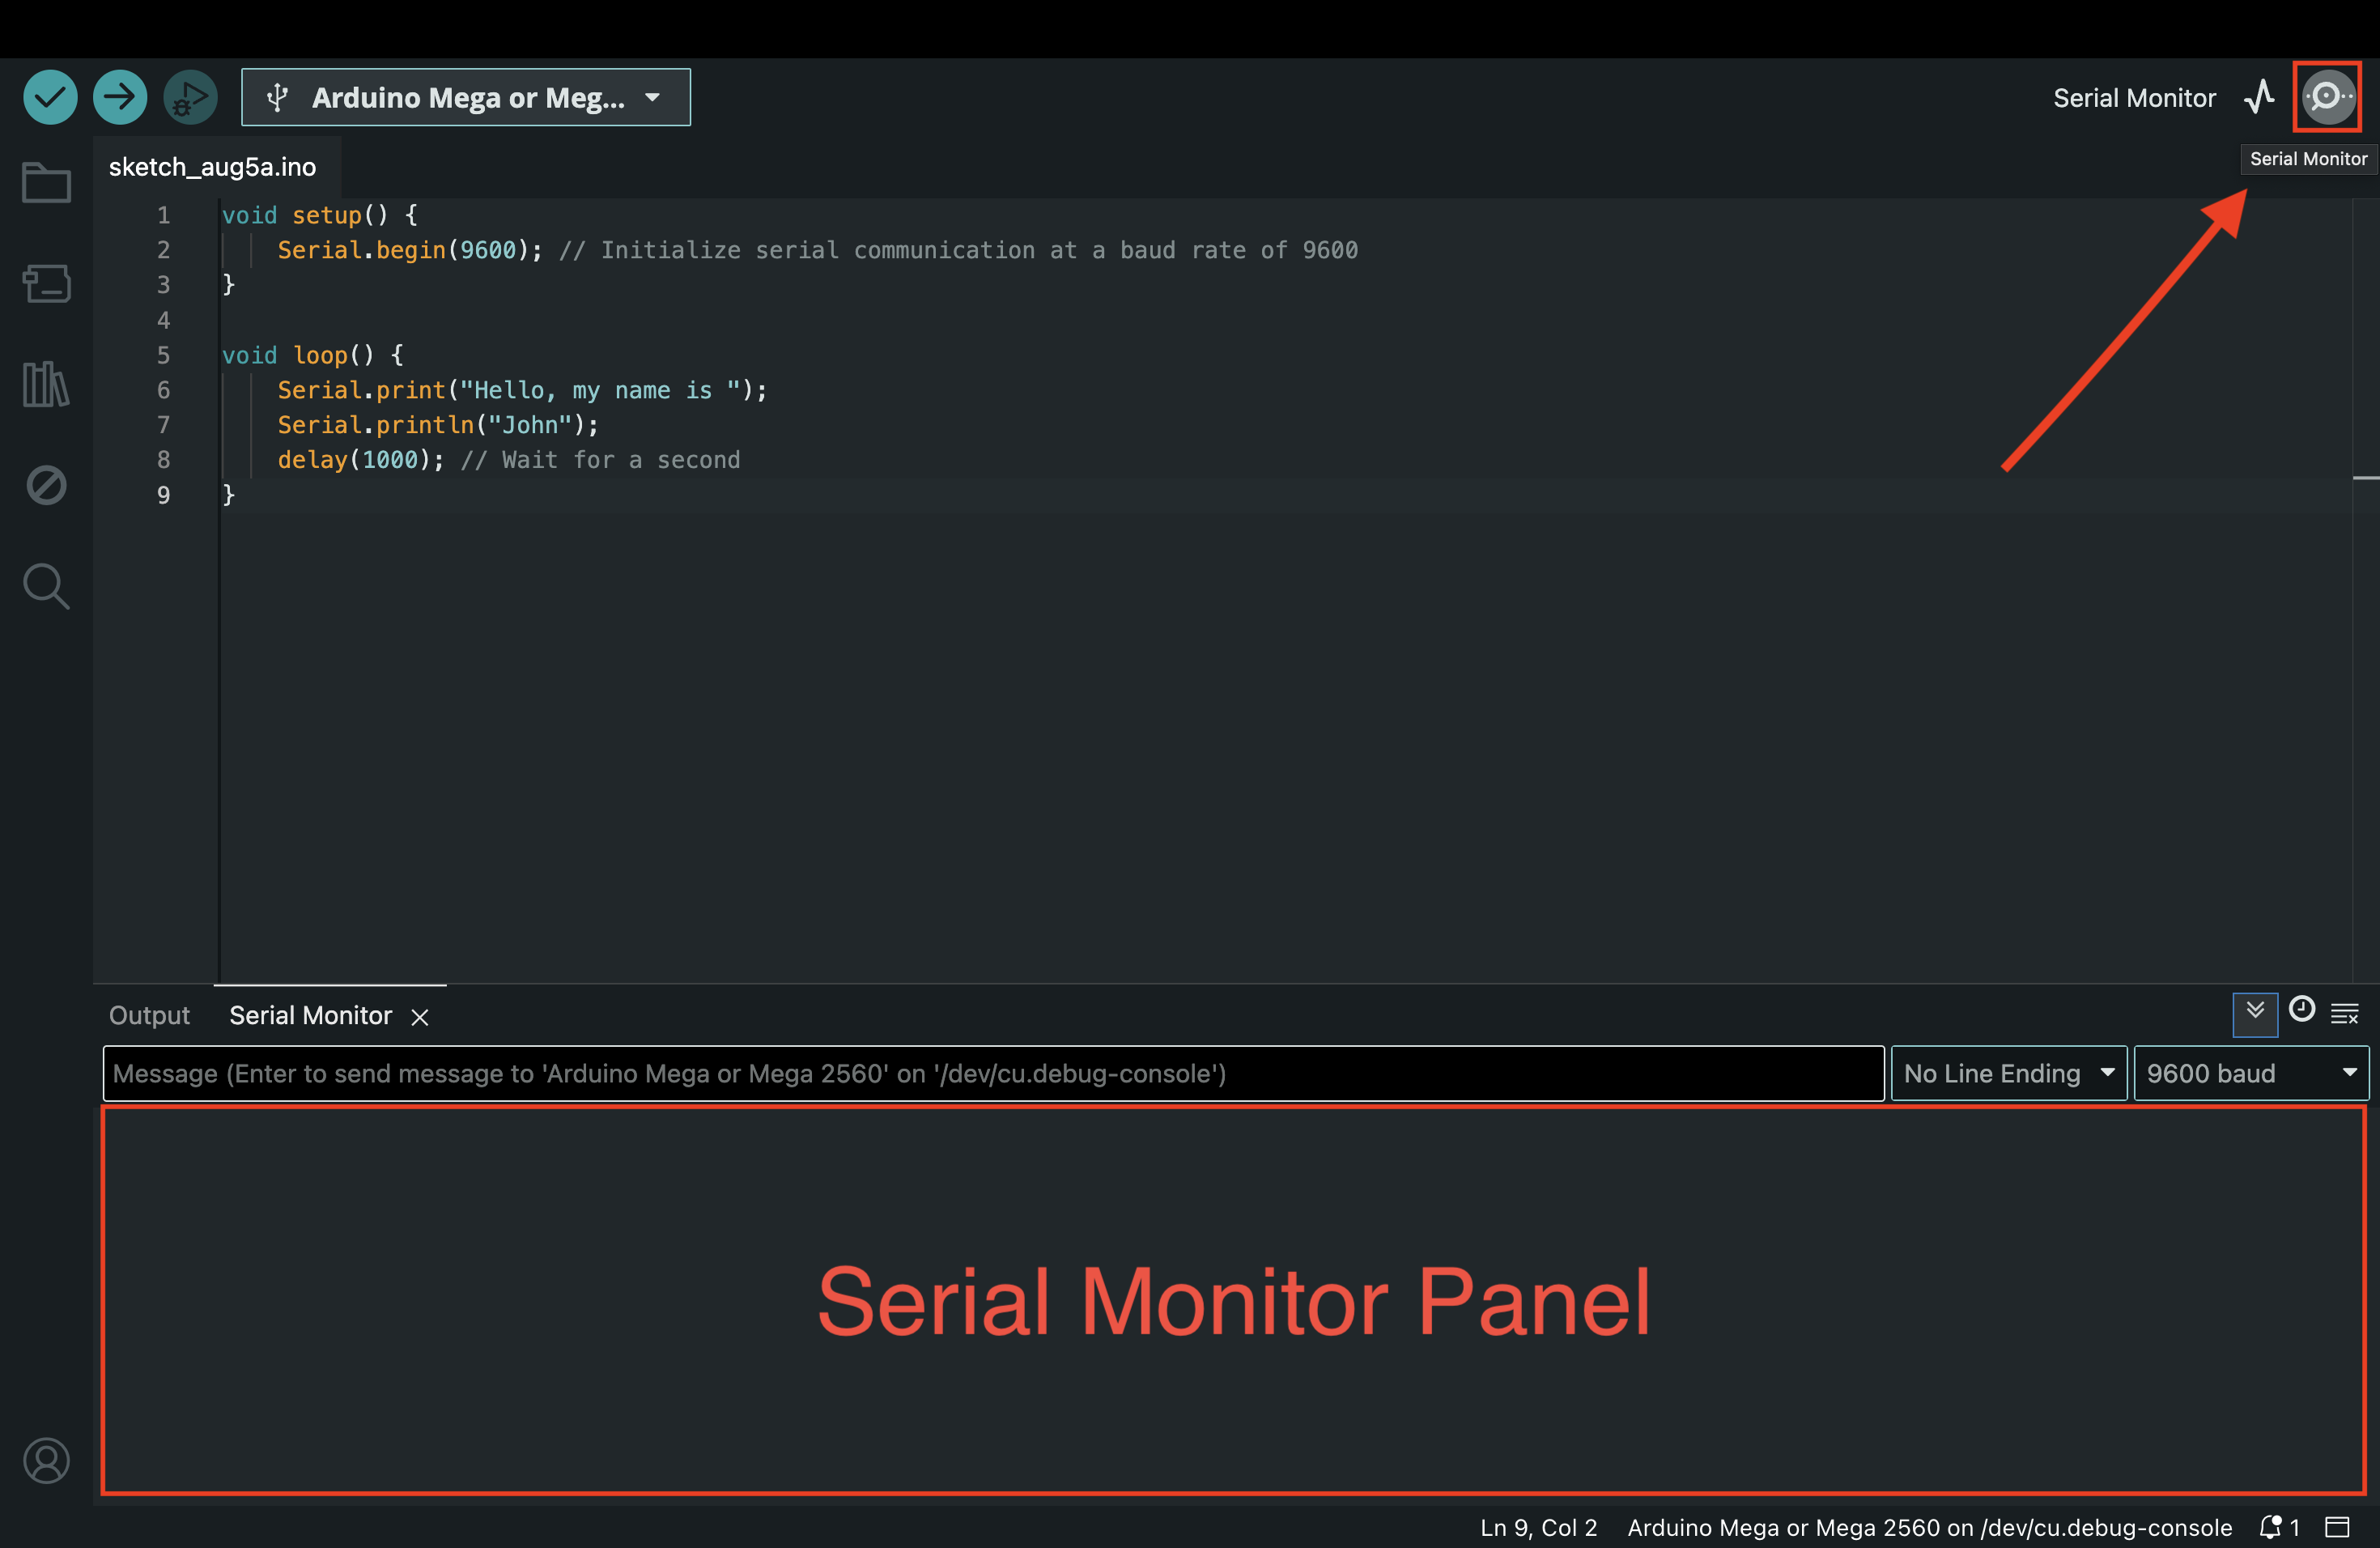Close the Serial Monitor tab

click(420, 1017)
